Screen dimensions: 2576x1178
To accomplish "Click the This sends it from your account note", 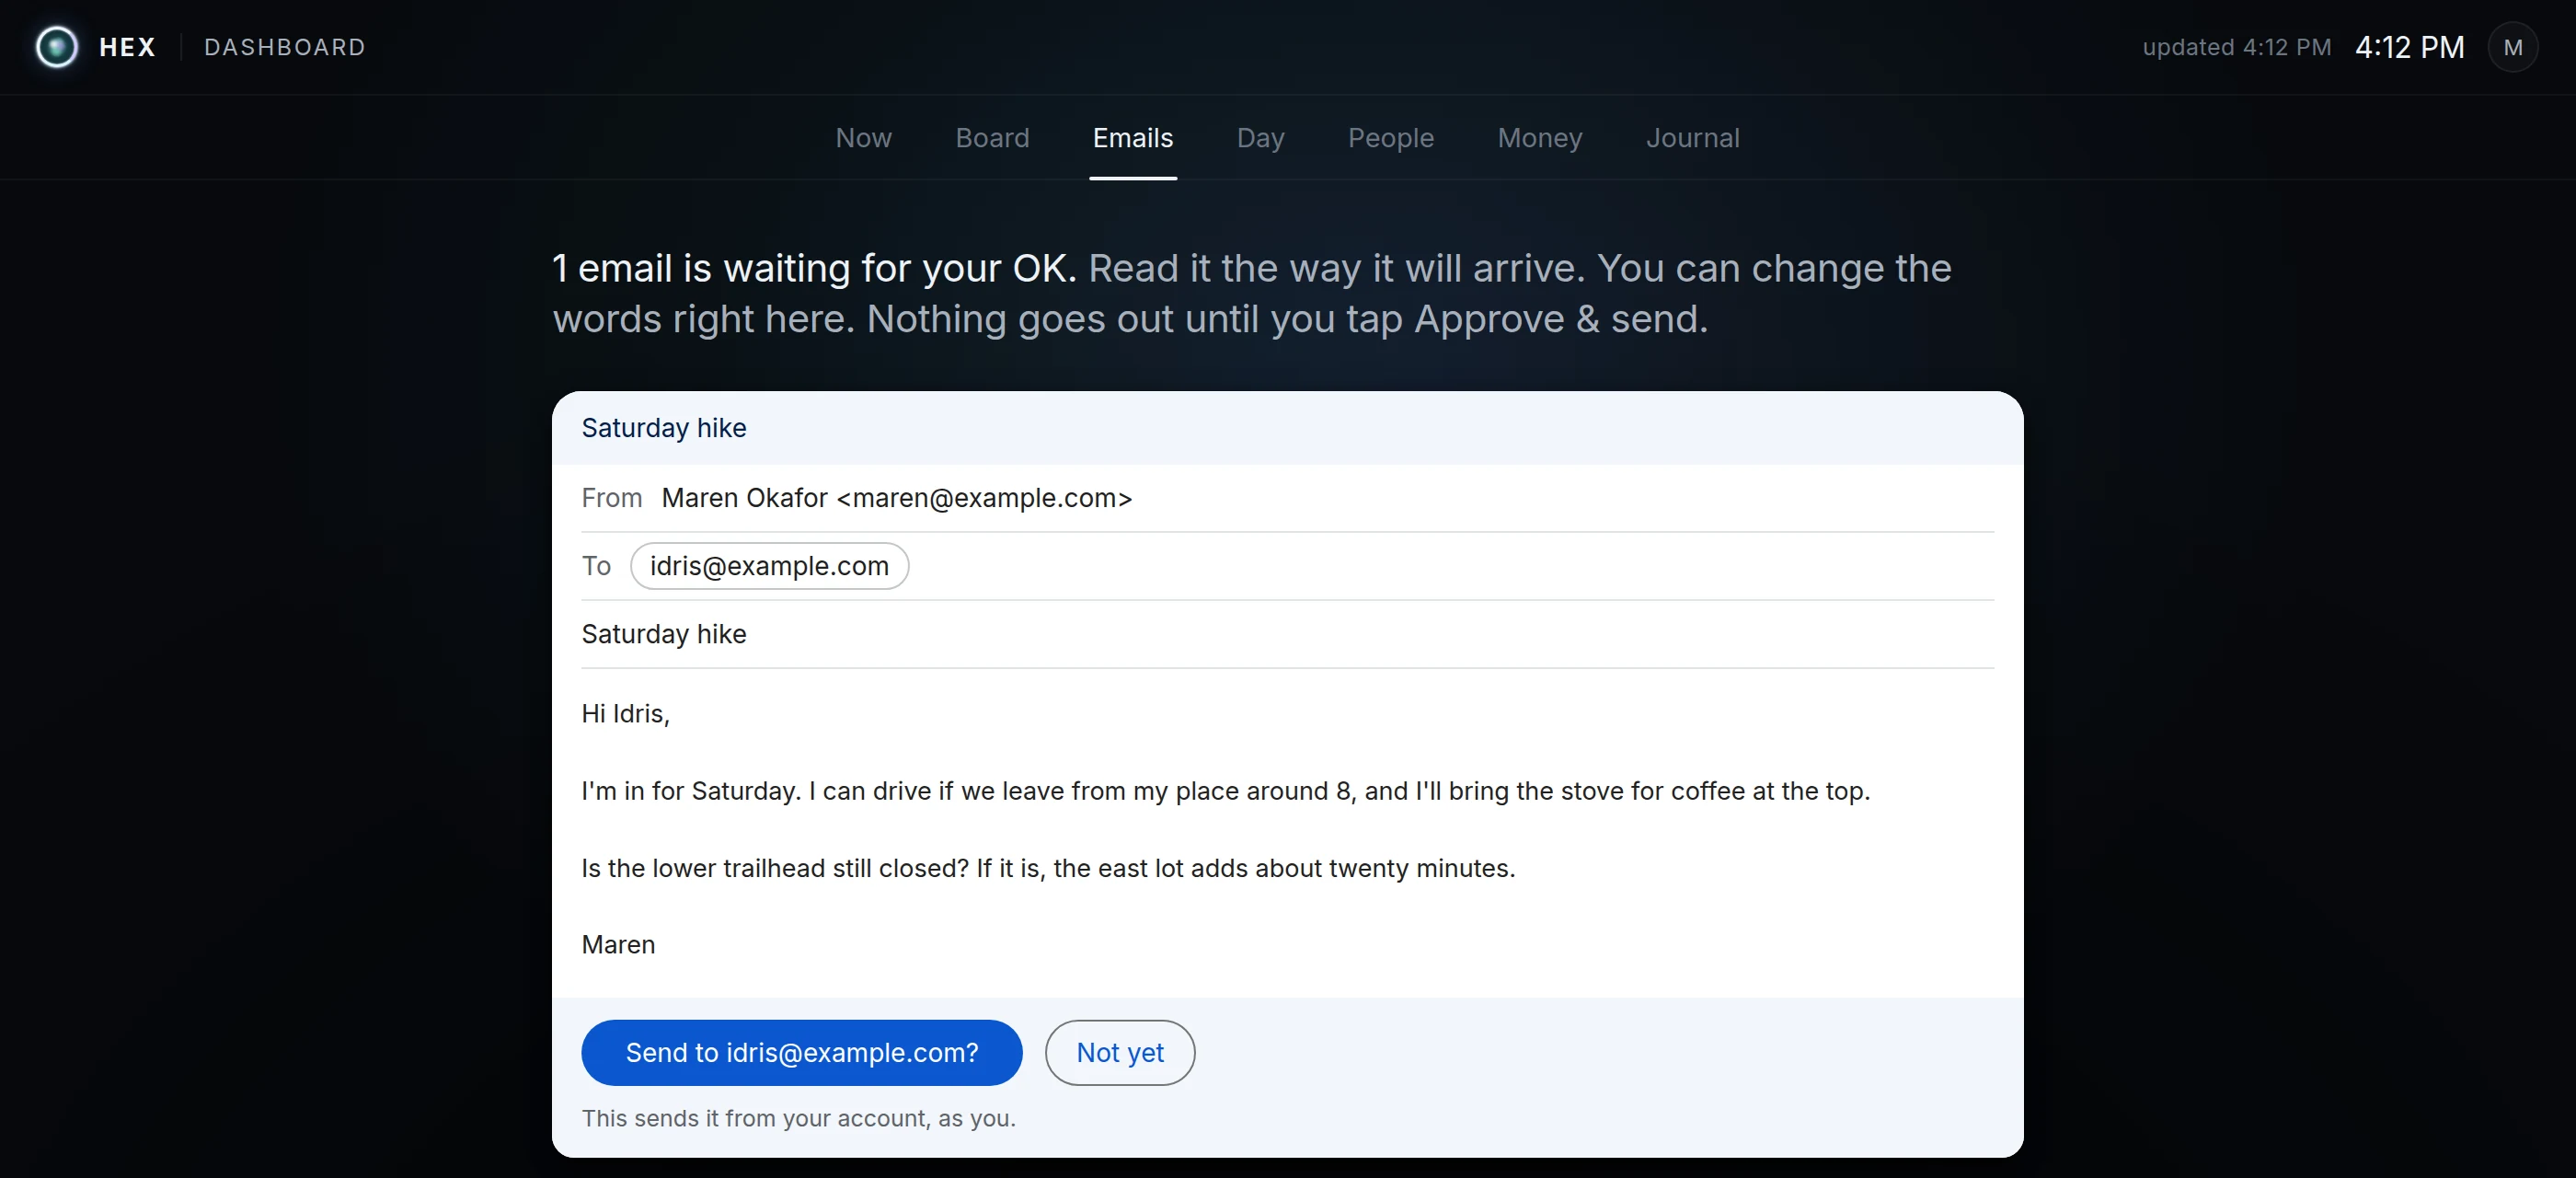I will click(798, 1118).
